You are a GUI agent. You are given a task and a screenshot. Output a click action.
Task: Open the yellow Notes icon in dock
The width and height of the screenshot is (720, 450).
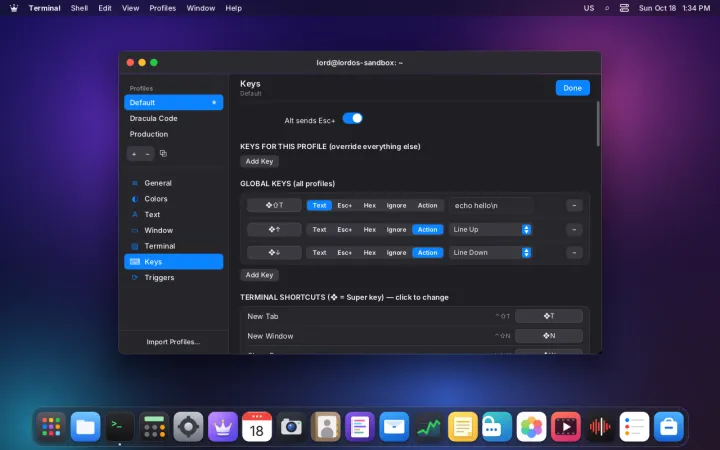(x=462, y=427)
